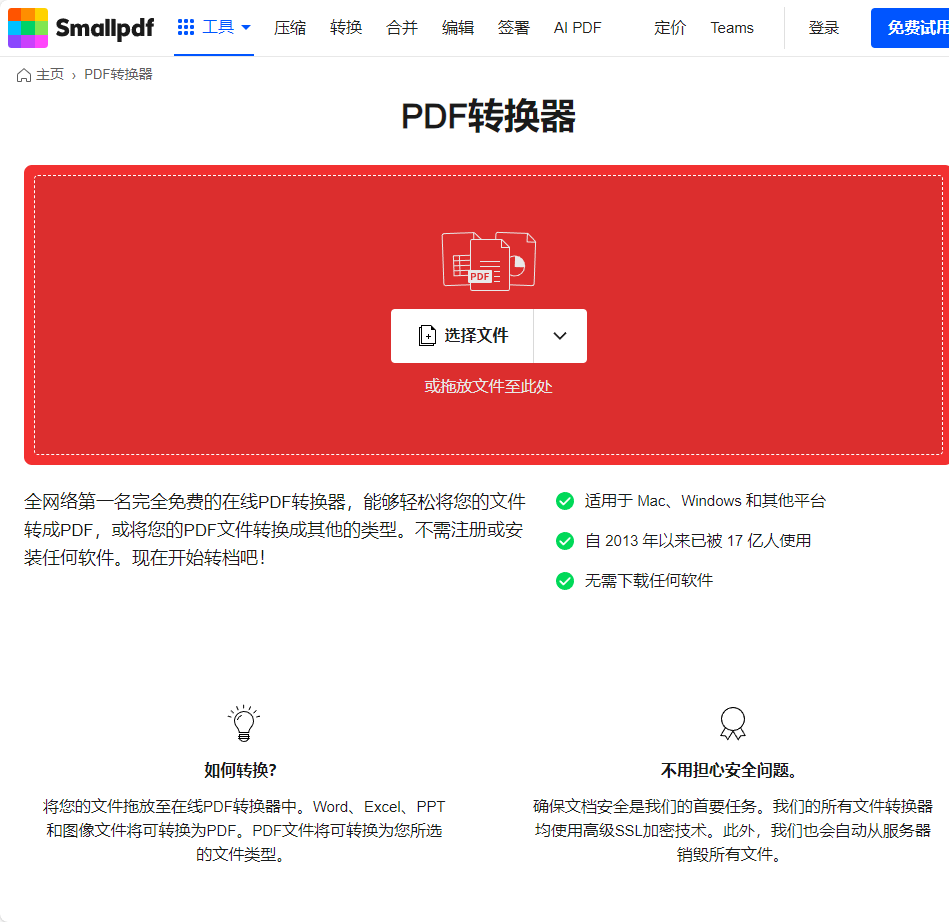Click the lightbulb icon above 如何转换
Image resolution: width=949 pixels, height=922 pixels.
pos(244,723)
